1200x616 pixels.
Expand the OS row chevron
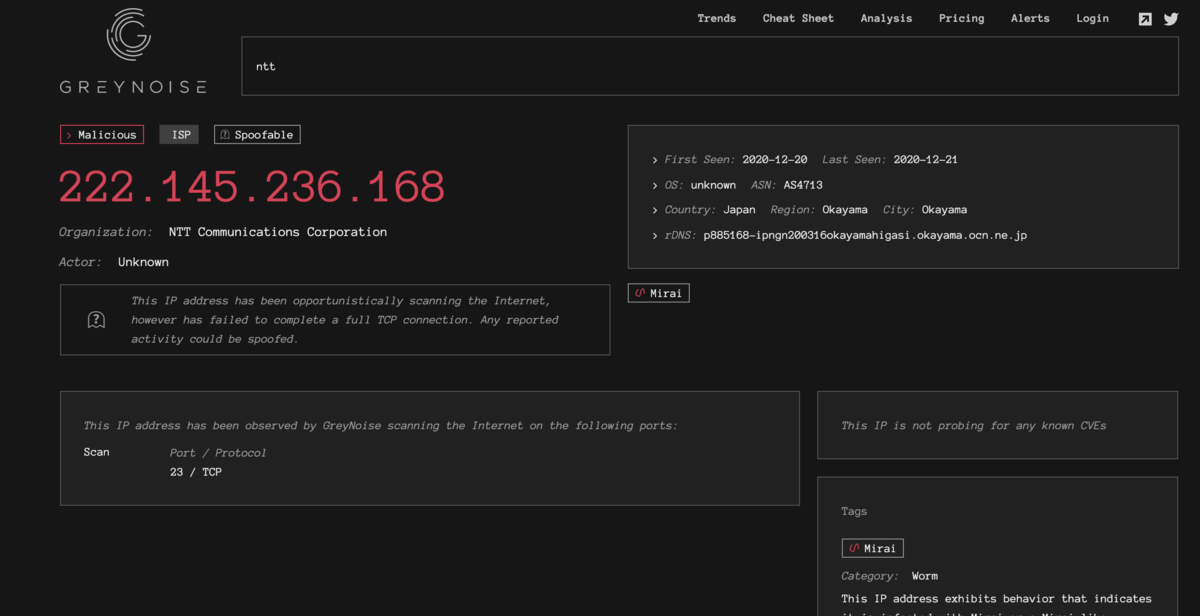655,185
